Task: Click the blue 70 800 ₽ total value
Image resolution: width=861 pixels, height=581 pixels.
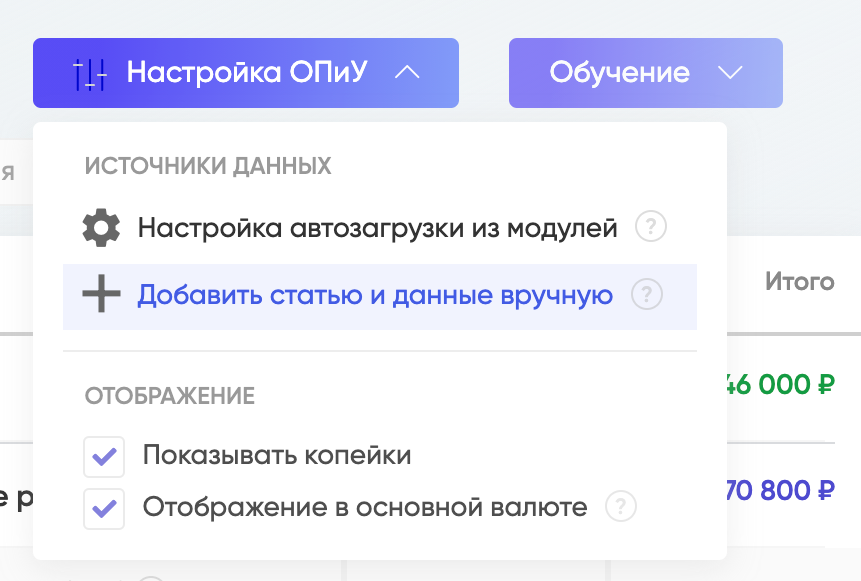Action: [779, 490]
